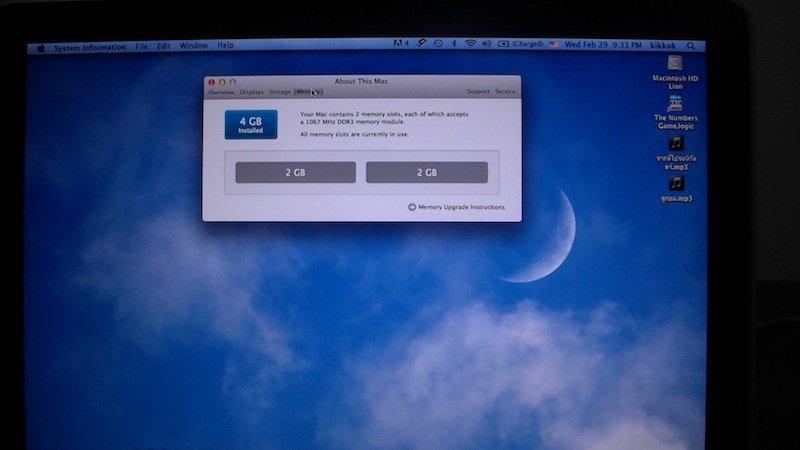Image resolution: width=800 pixels, height=450 pixels.
Task: Open the Time Machine menu bar icon
Action: pyautogui.click(x=438, y=44)
